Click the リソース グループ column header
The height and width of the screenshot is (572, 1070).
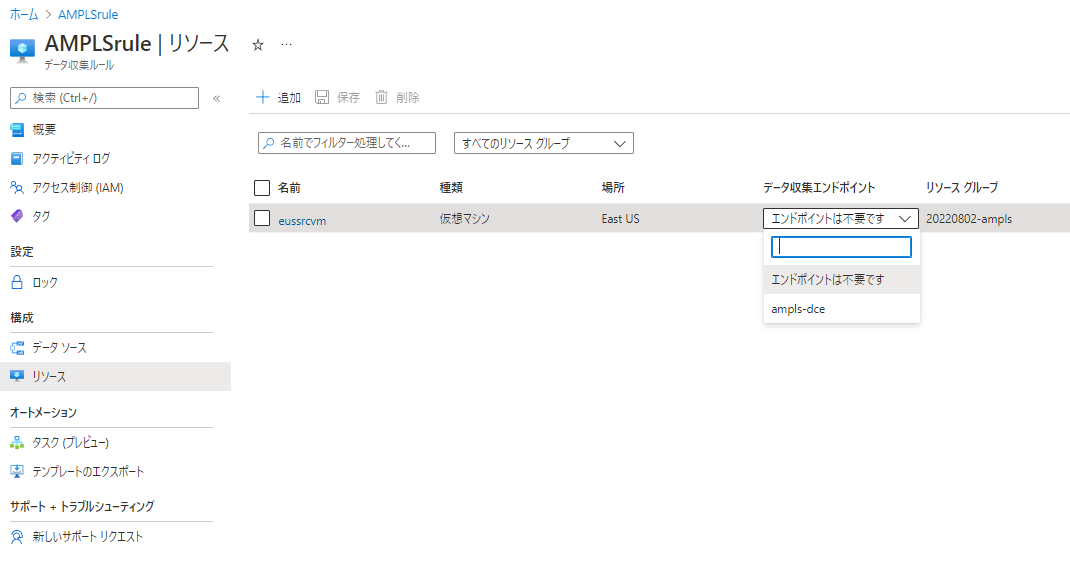(x=962, y=188)
